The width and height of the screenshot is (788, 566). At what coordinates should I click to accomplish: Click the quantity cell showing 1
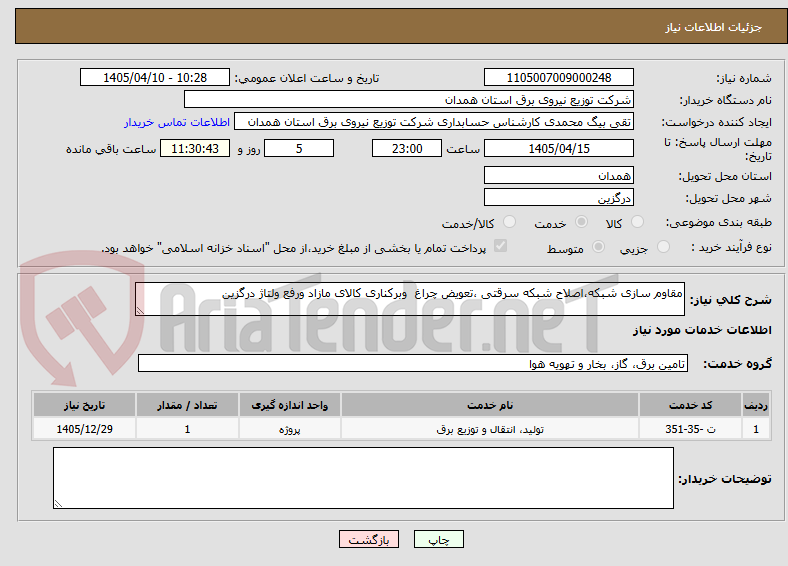click(187, 429)
